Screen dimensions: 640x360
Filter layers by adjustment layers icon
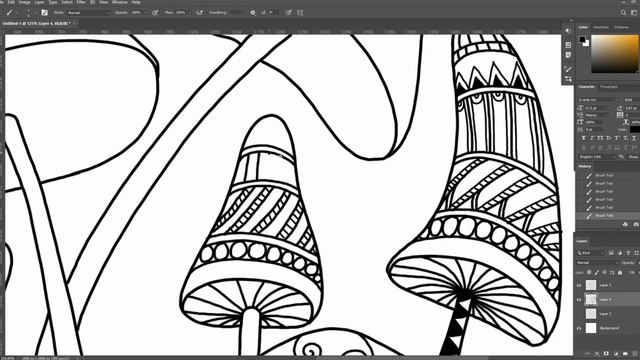[620, 253]
